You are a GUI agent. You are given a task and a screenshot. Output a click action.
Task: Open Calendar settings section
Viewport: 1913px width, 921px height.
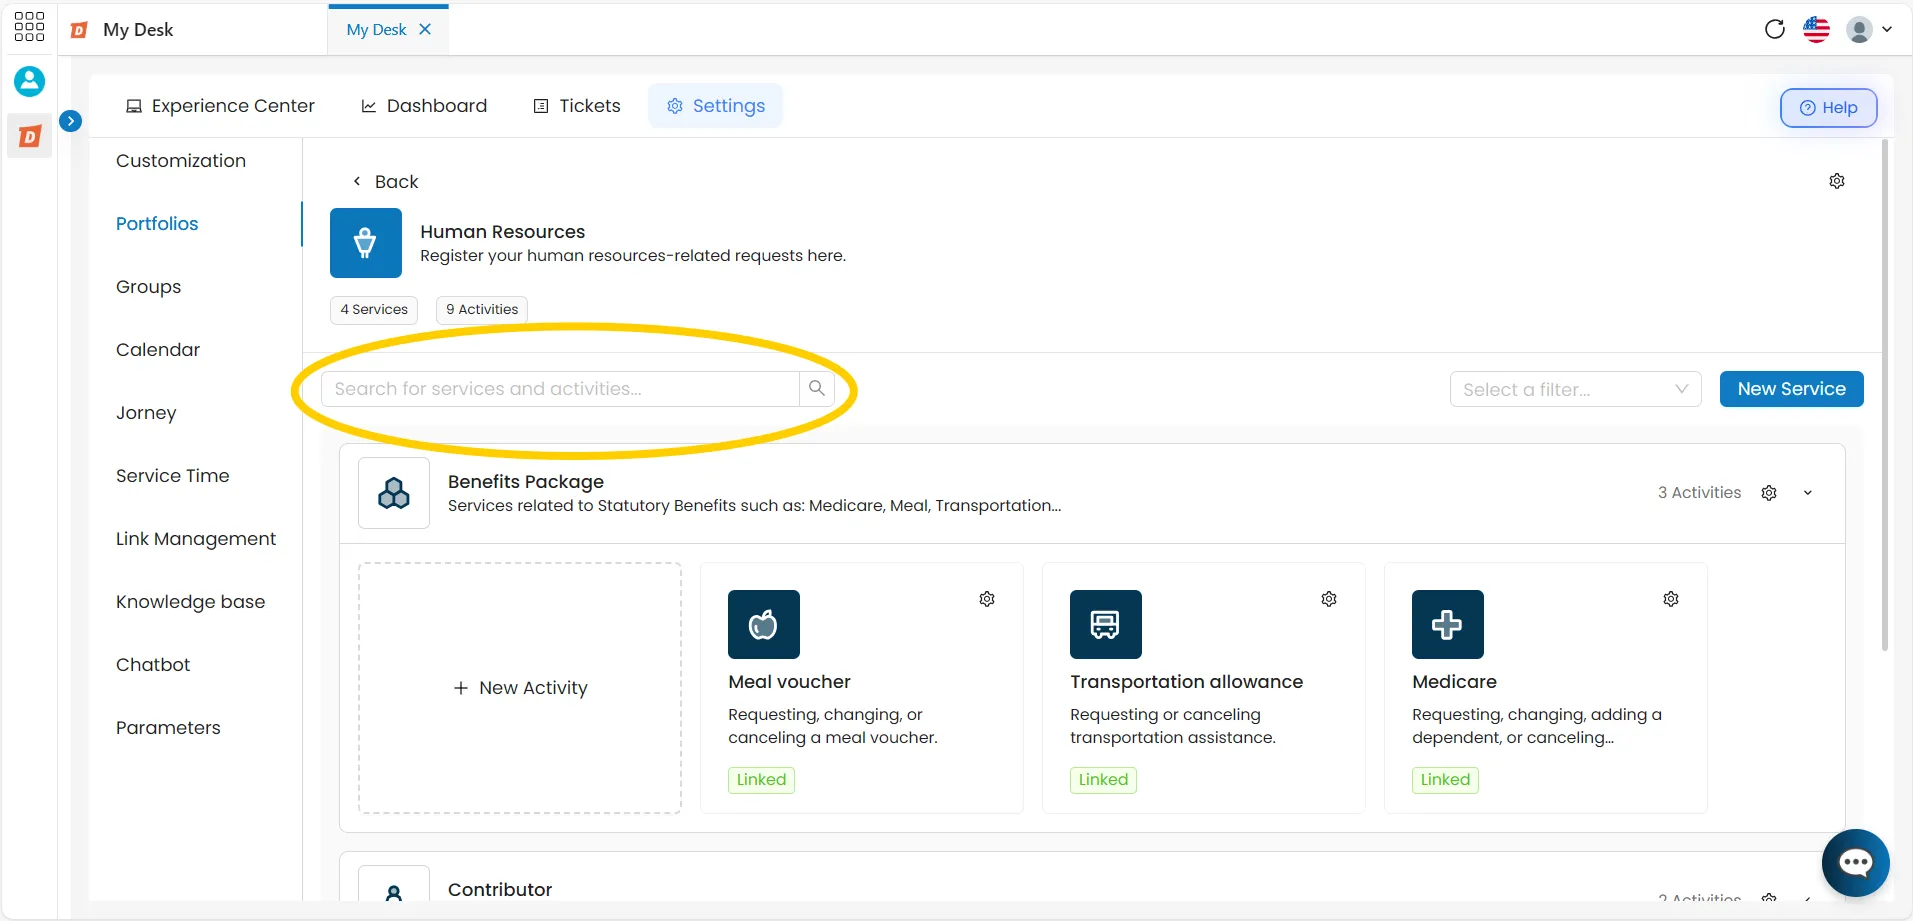(158, 350)
